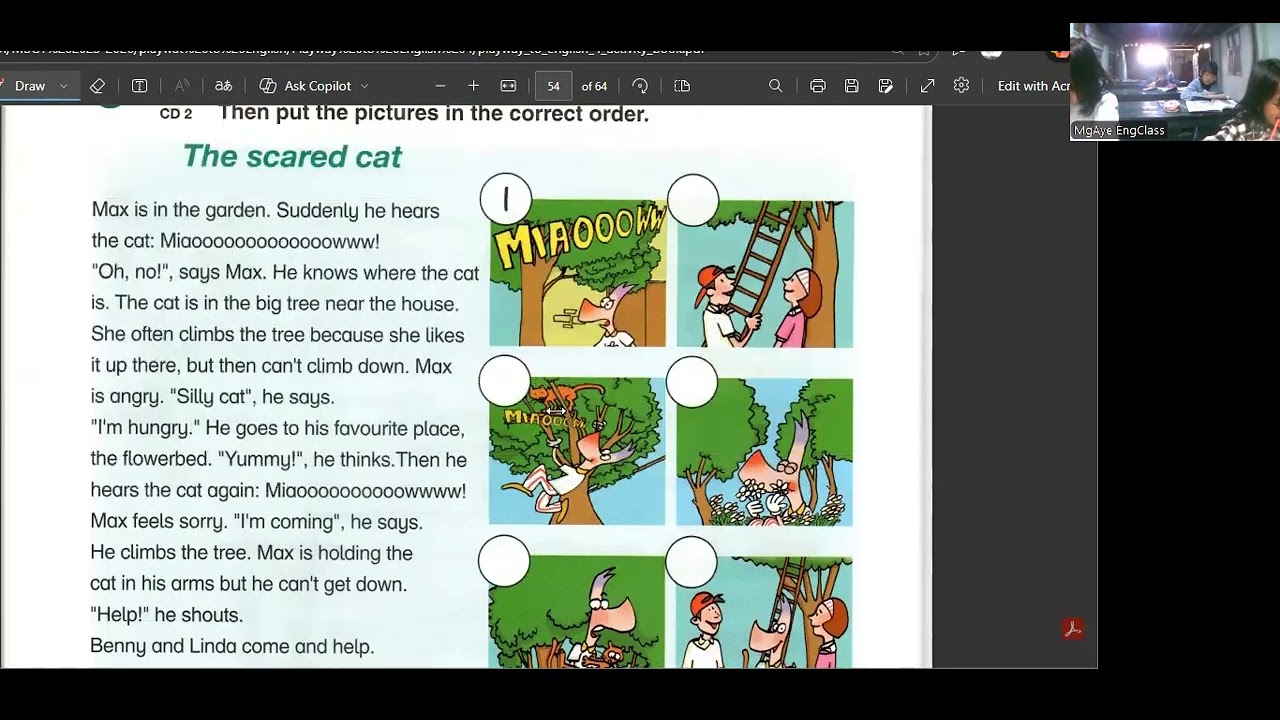Click the MIAOOOWW garden picture
This screenshot has height=720, width=1280.
578,273
